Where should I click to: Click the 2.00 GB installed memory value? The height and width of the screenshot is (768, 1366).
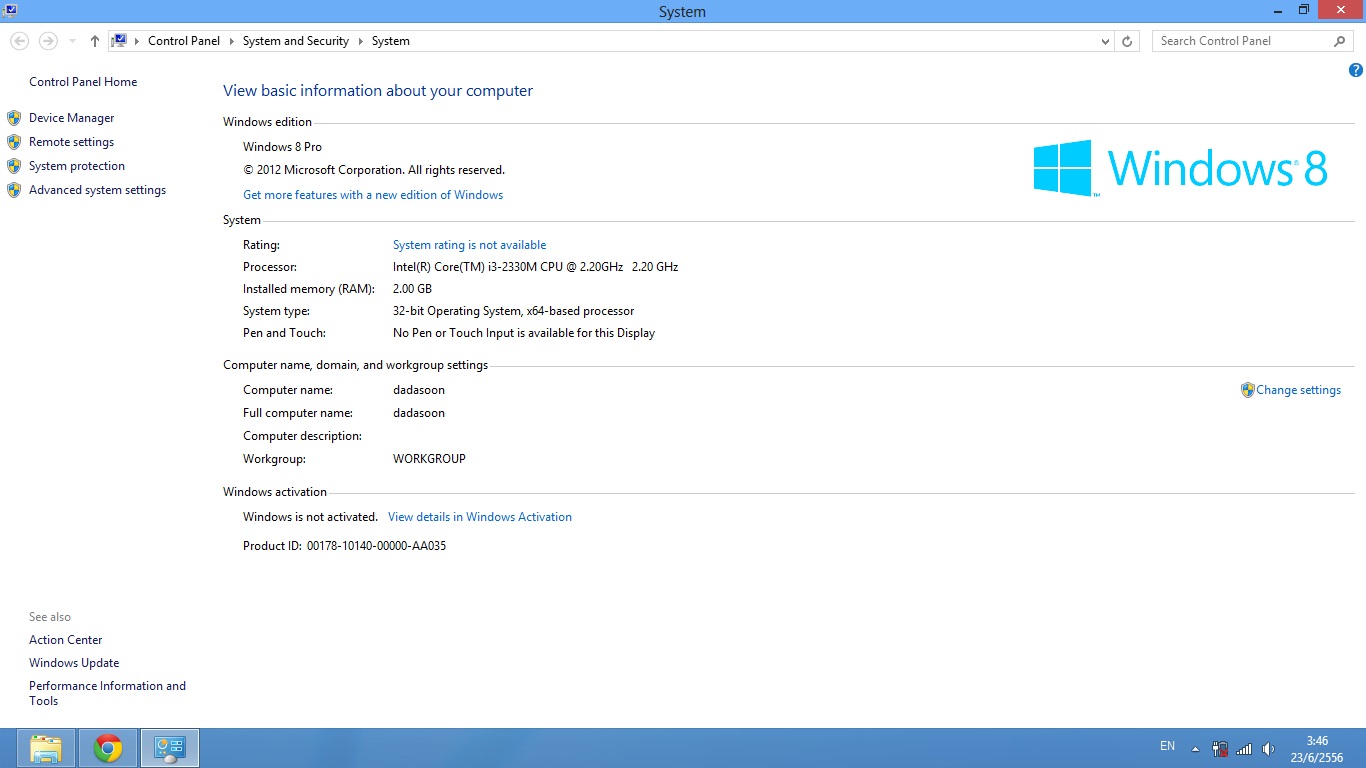tap(413, 289)
